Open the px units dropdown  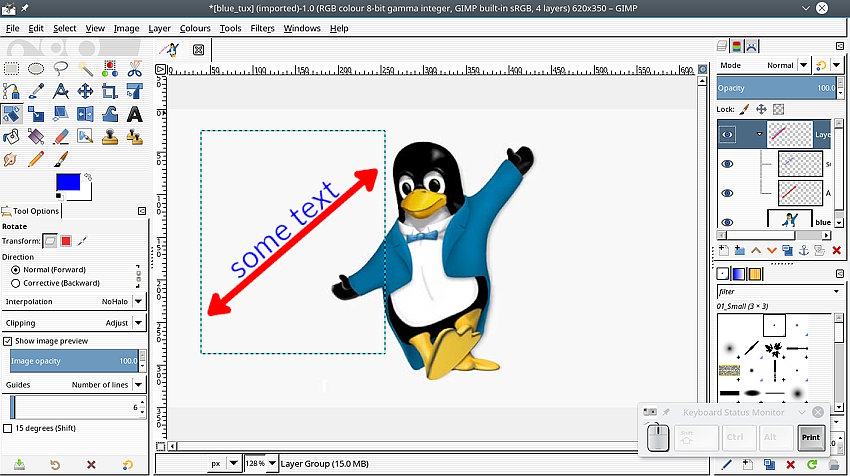pyautogui.click(x=234, y=464)
